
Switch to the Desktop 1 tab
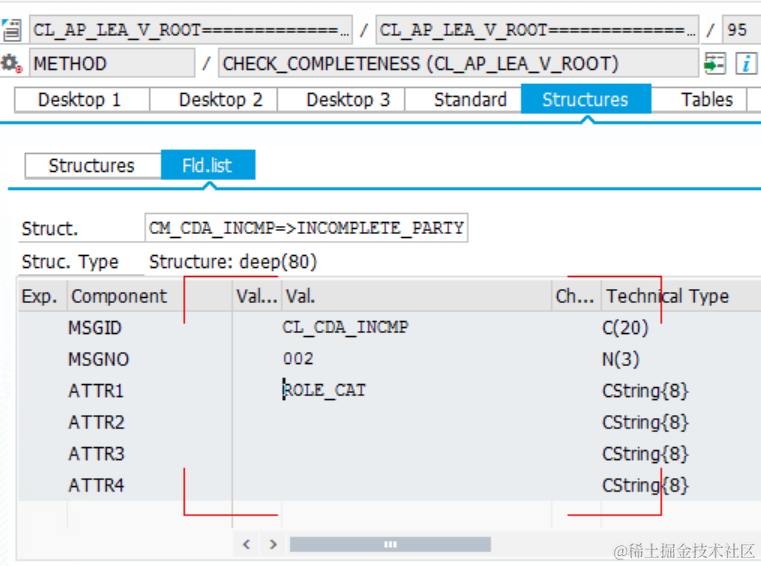coord(82,100)
